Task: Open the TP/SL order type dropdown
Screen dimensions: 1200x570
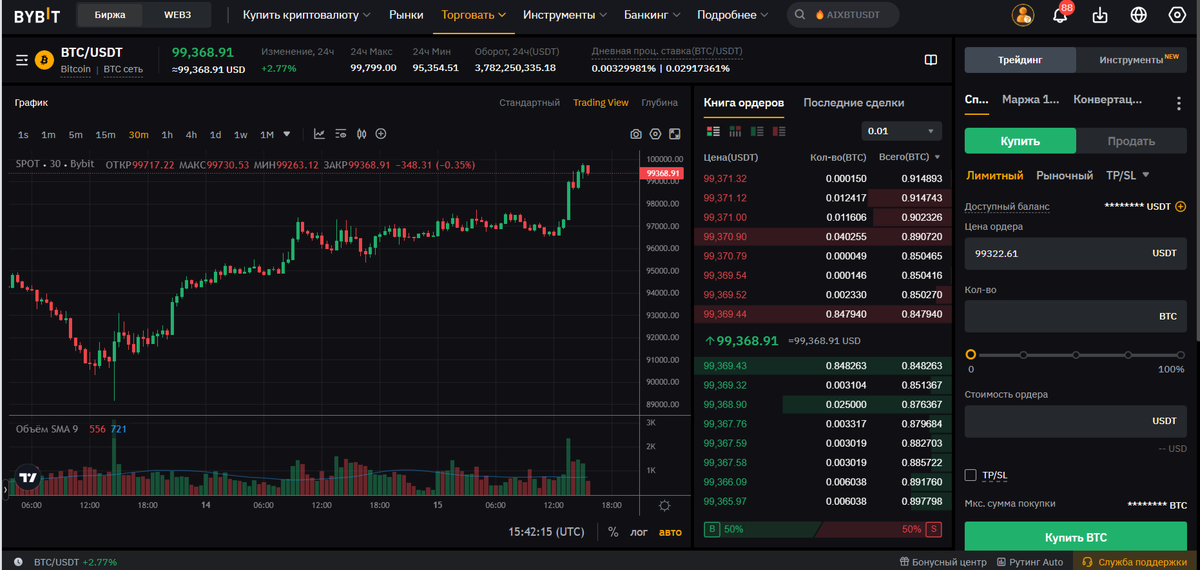Action: pos(1127,175)
